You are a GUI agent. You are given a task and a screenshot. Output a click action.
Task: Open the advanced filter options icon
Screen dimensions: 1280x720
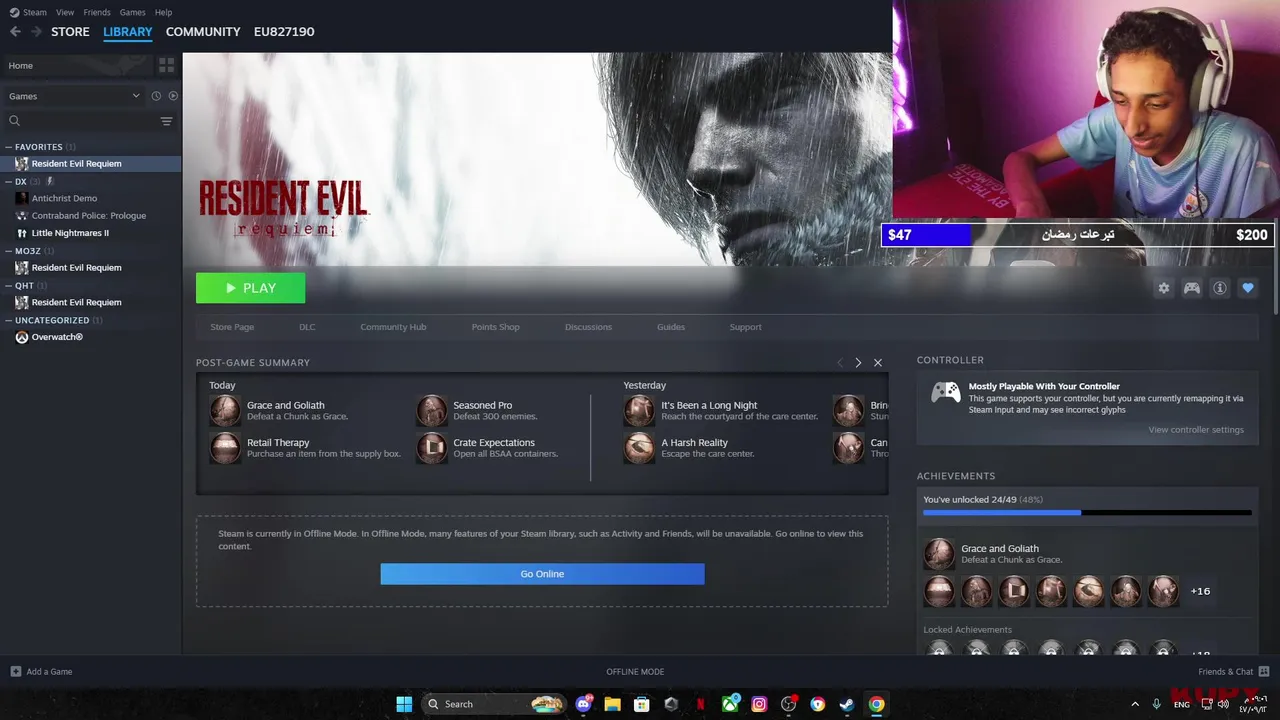[x=166, y=121]
